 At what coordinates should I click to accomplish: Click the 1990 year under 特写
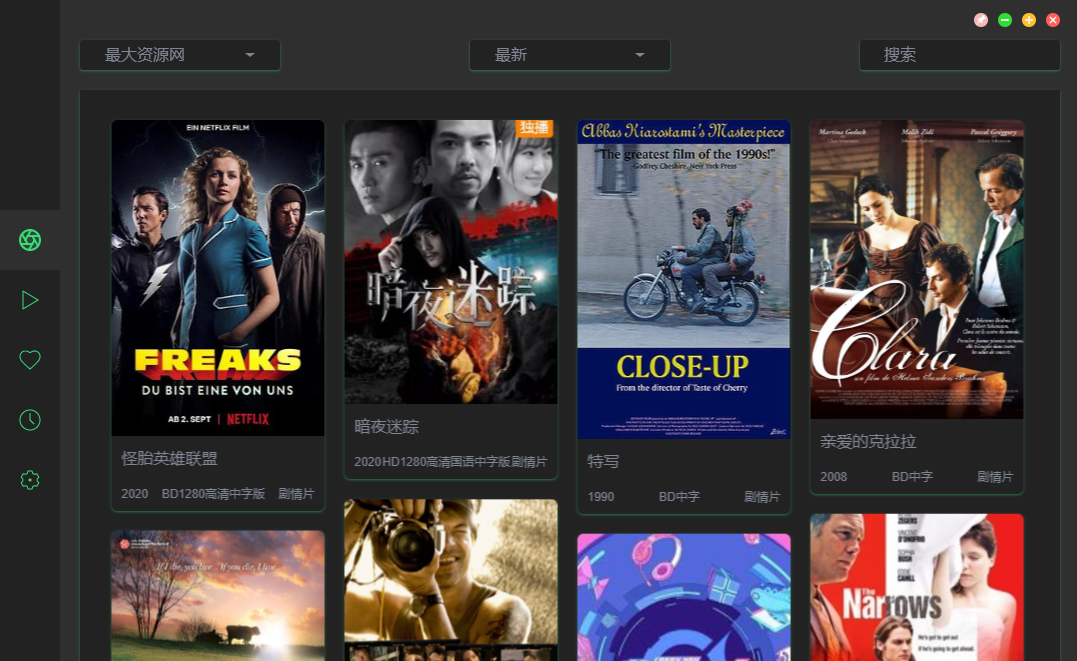tap(600, 496)
